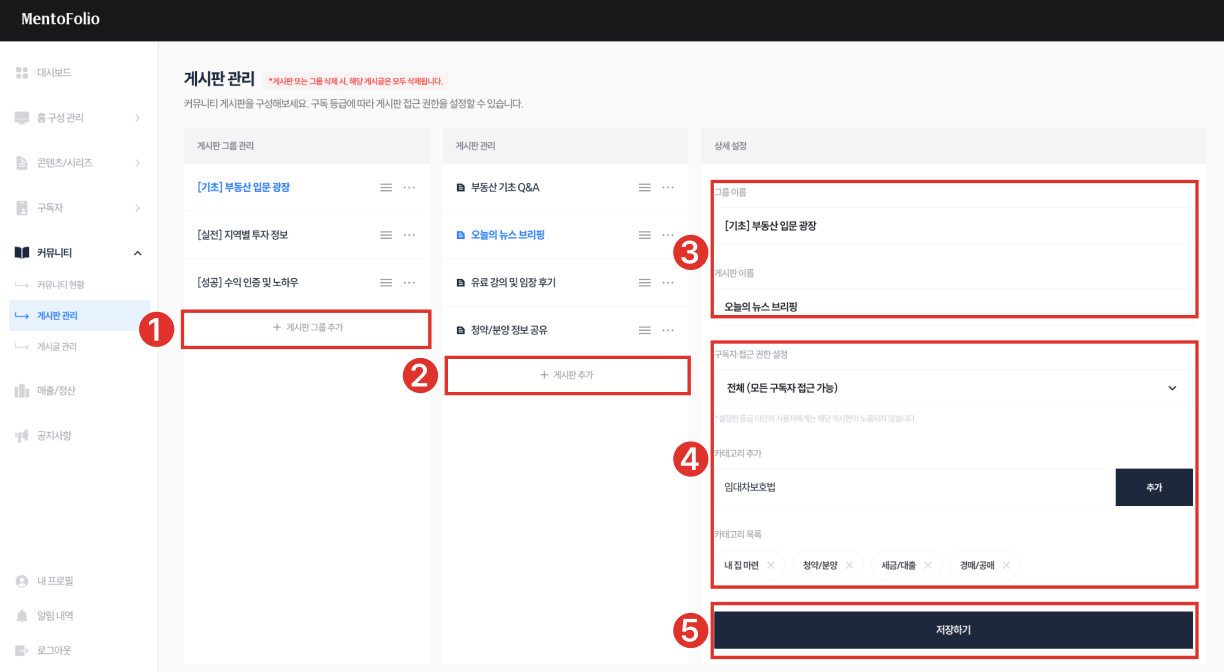
Task: Expand the 홈 구성 관리 chevron
Action: (137, 117)
